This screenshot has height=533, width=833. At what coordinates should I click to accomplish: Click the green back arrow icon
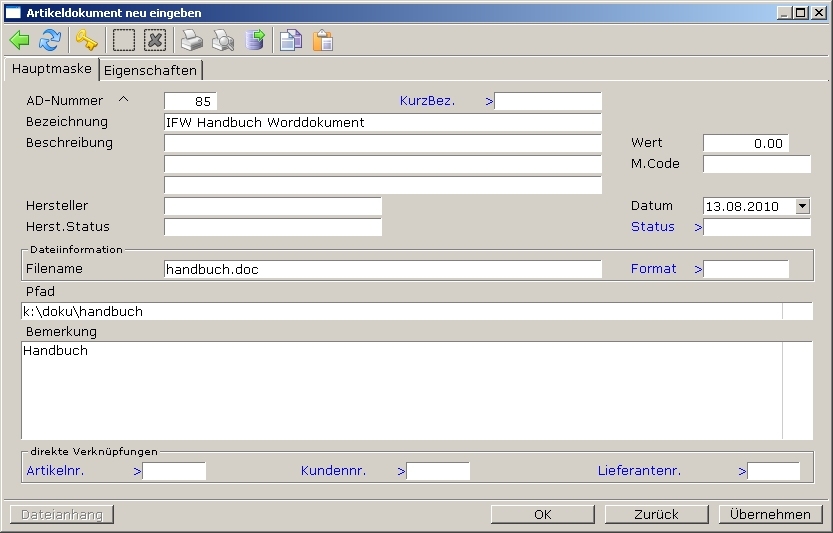pos(19,40)
